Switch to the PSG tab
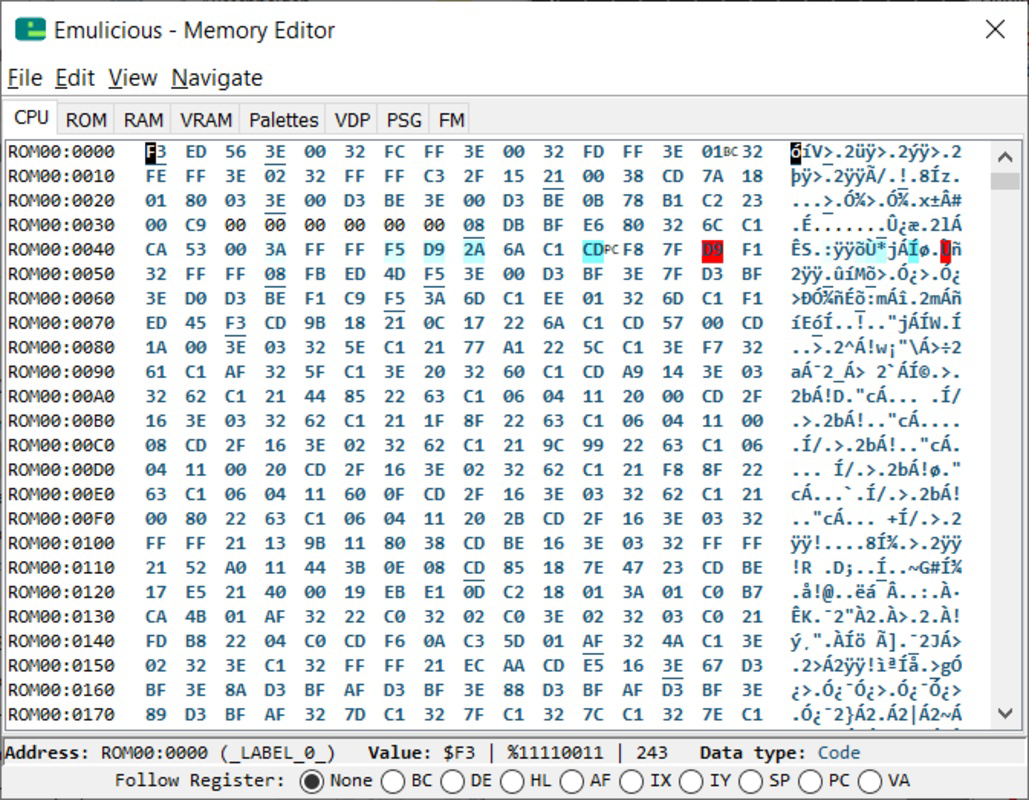 [404, 120]
